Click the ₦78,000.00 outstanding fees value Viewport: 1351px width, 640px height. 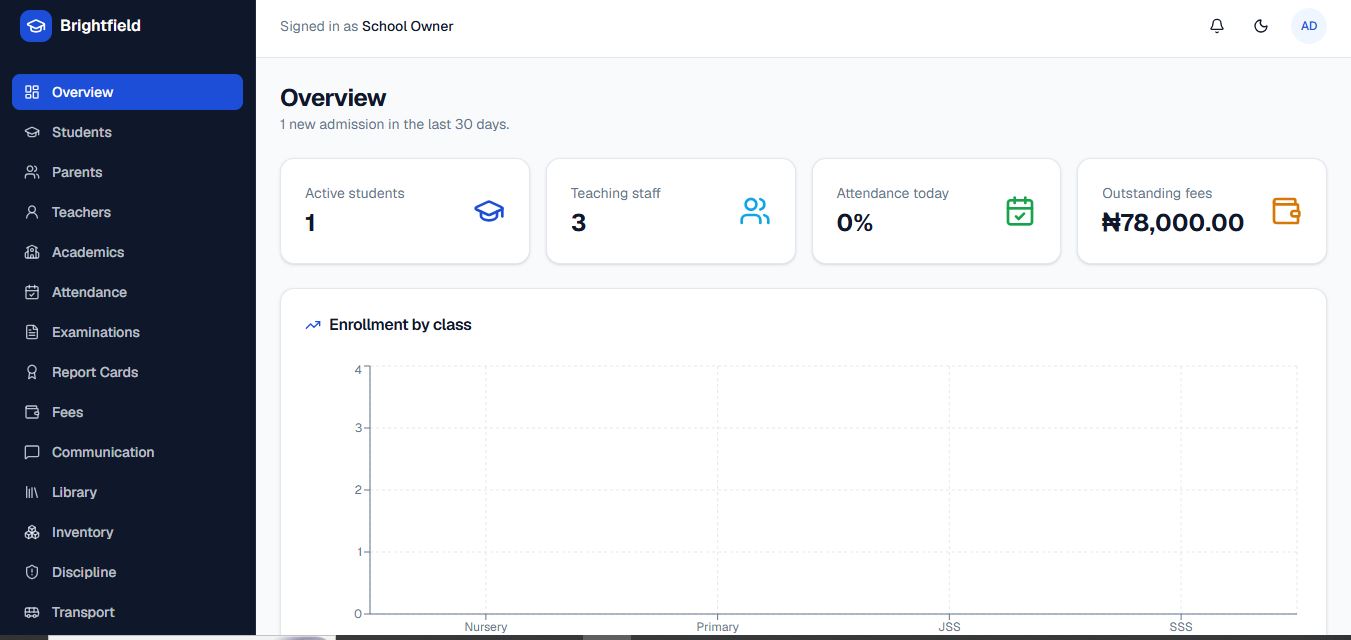click(x=1173, y=223)
